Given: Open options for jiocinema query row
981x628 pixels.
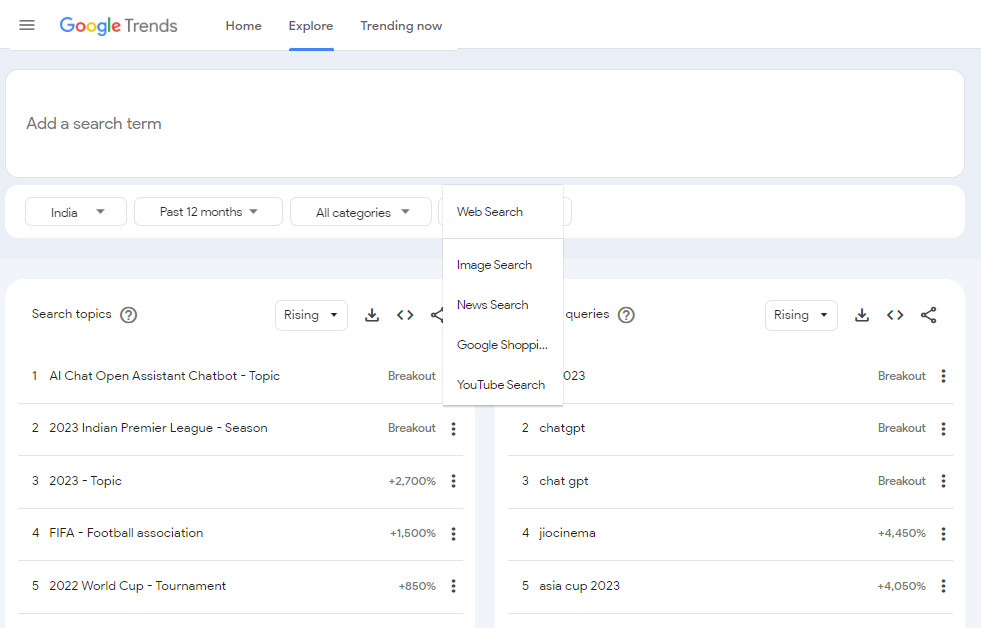Looking at the screenshot, I should pyautogui.click(x=943, y=534).
